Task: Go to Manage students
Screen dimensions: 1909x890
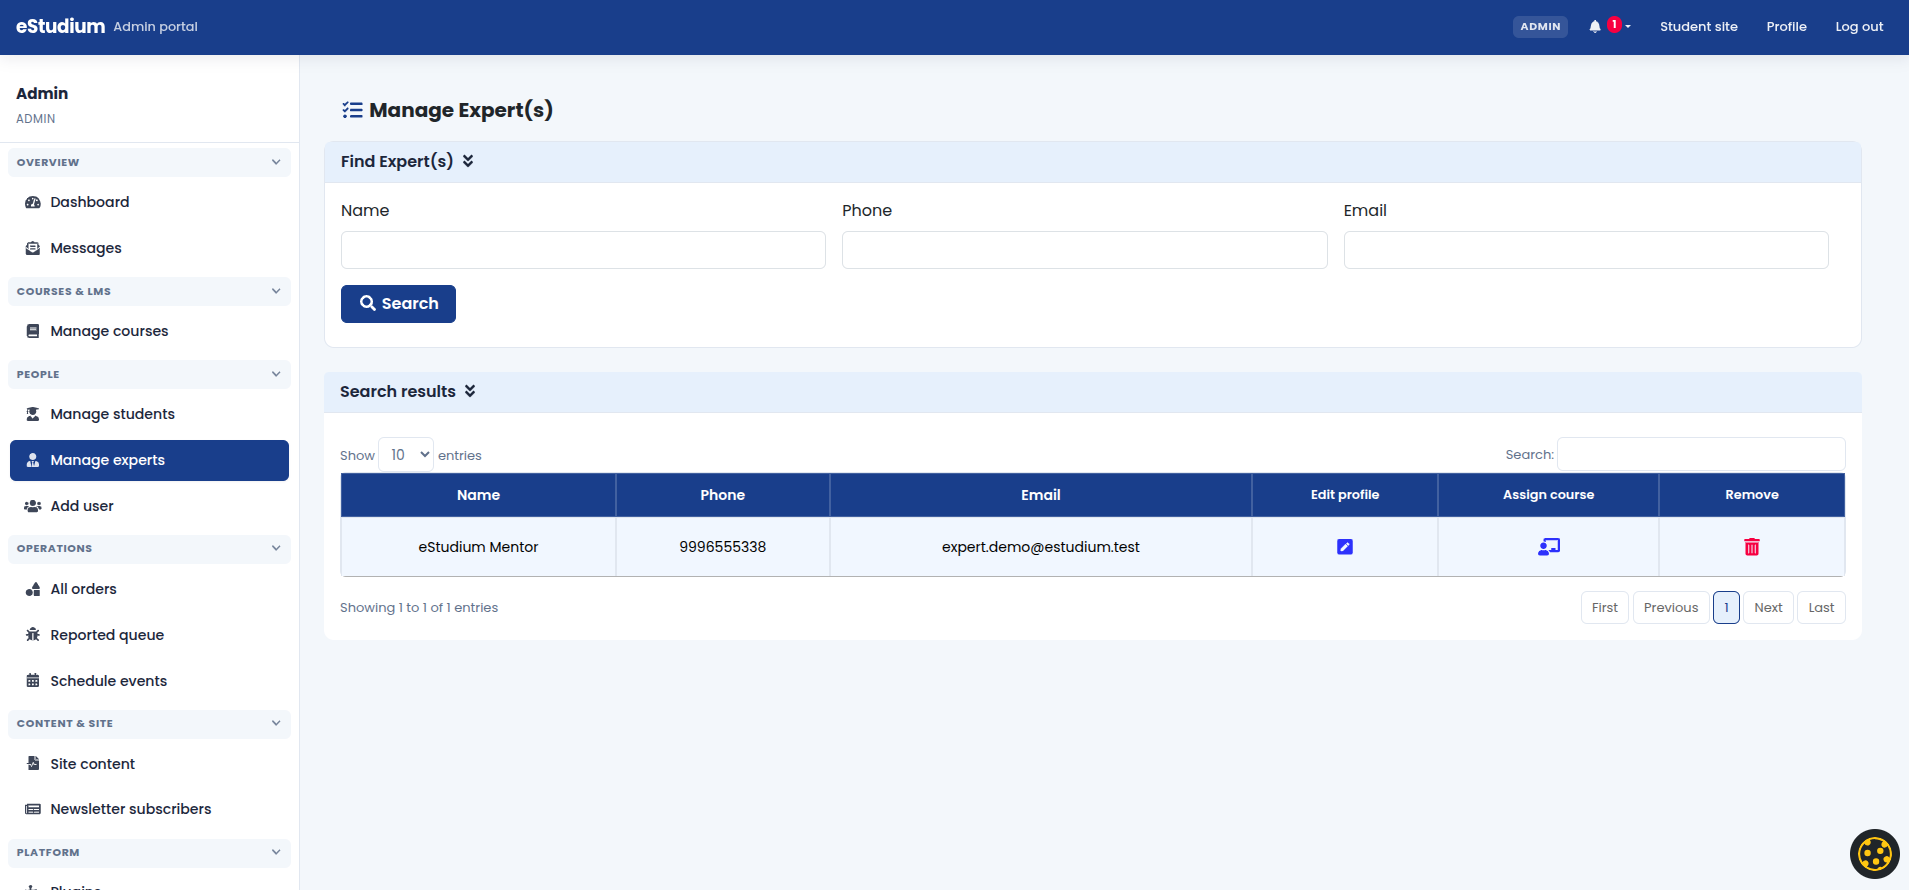Action: (x=149, y=414)
